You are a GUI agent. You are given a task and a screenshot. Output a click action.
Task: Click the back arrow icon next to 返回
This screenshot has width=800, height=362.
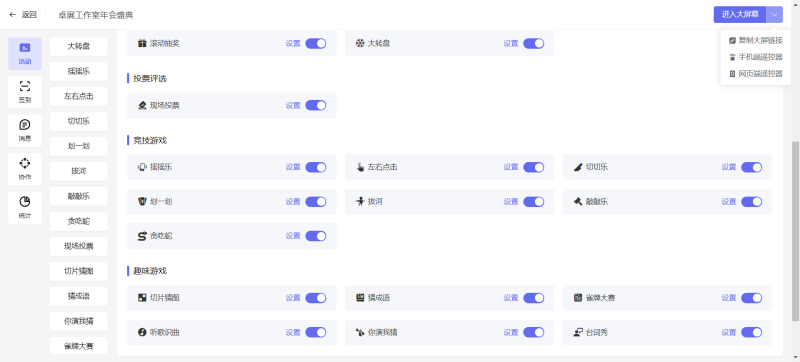click(13, 15)
